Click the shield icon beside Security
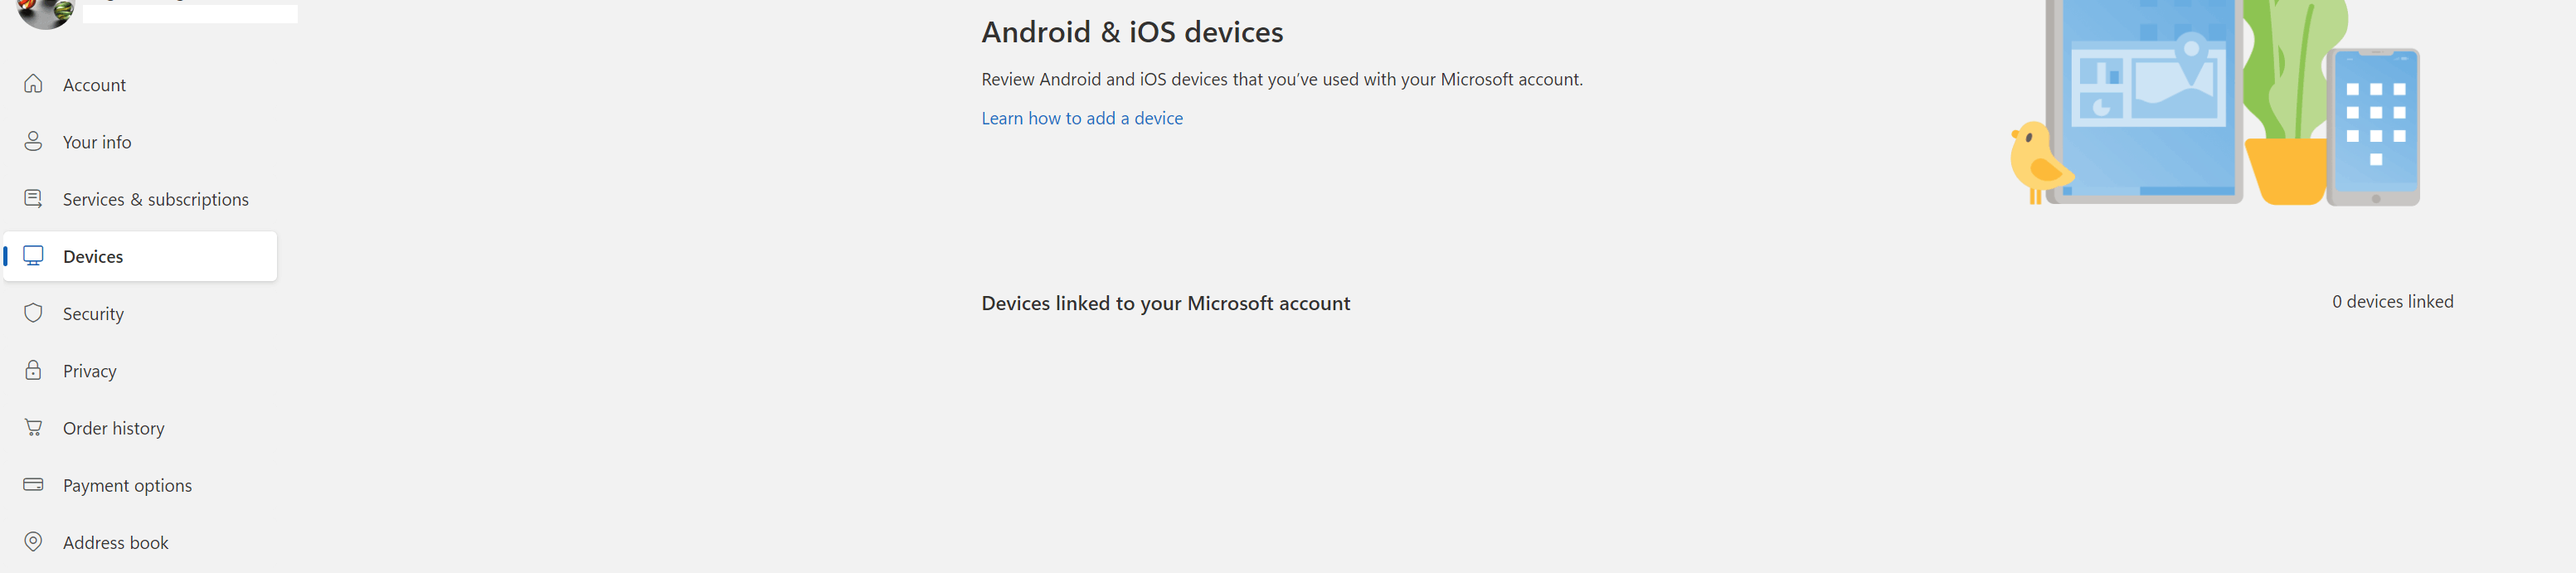This screenshot has height=573, width=2576. pyautogui.click(x=33, y=313)
